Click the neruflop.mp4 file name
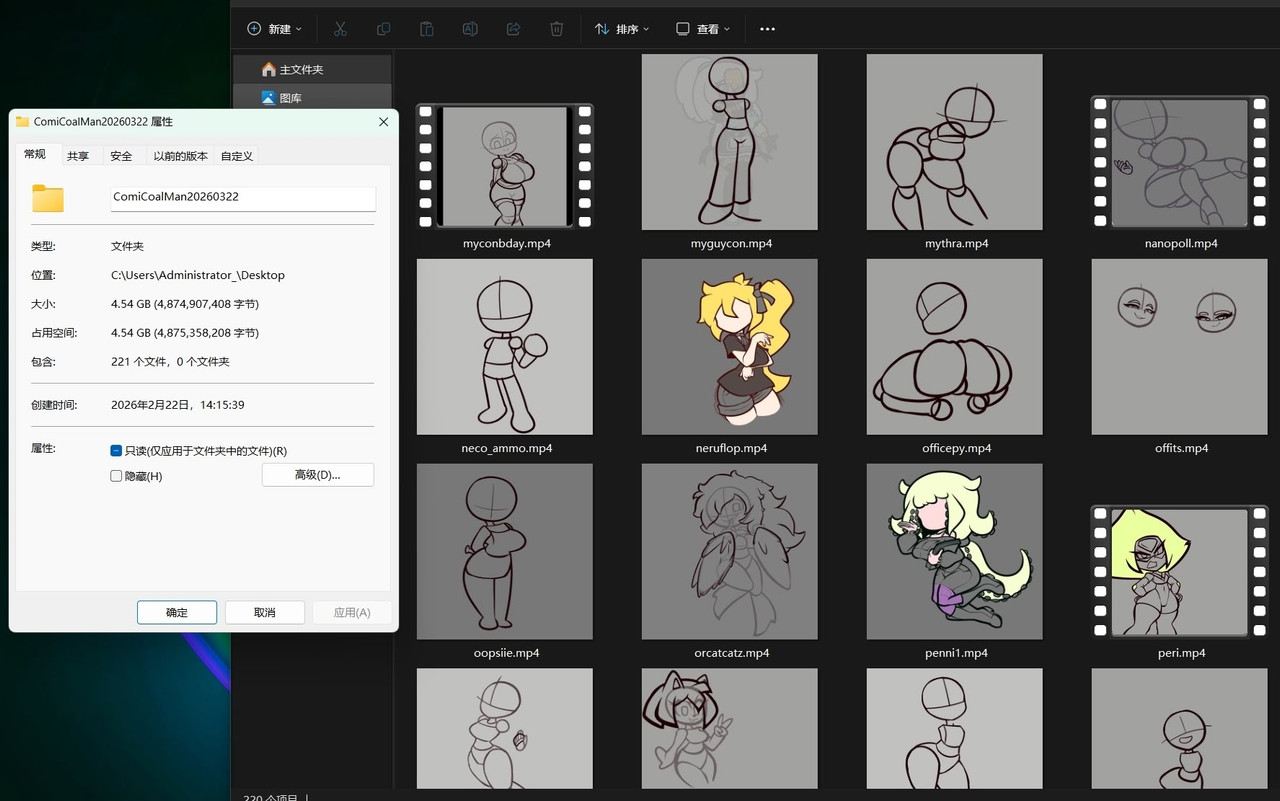 point(731,449)
